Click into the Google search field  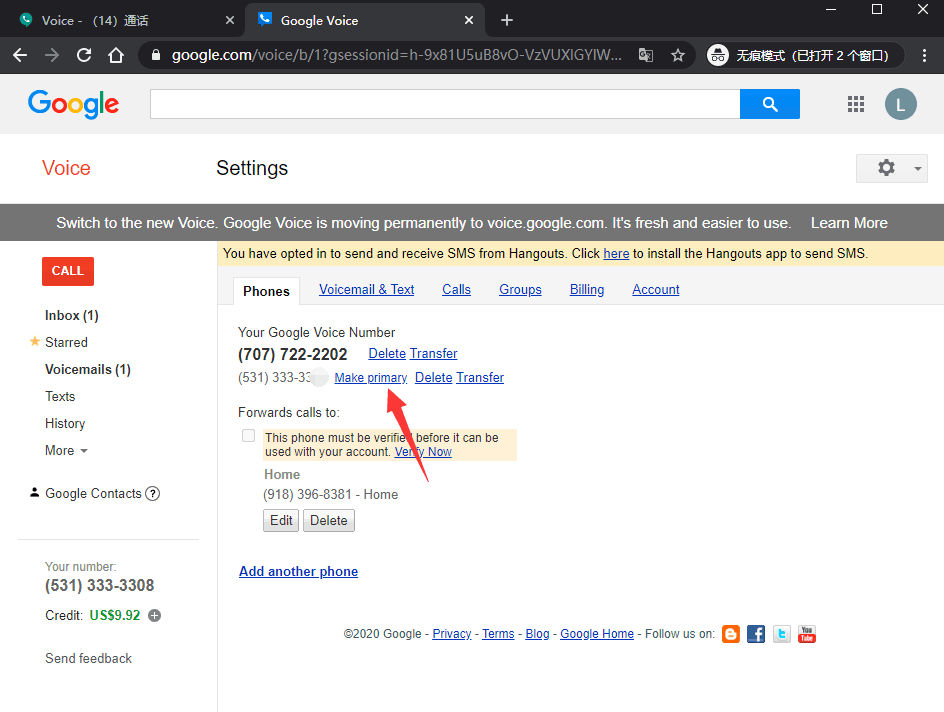tap(444, 104)
